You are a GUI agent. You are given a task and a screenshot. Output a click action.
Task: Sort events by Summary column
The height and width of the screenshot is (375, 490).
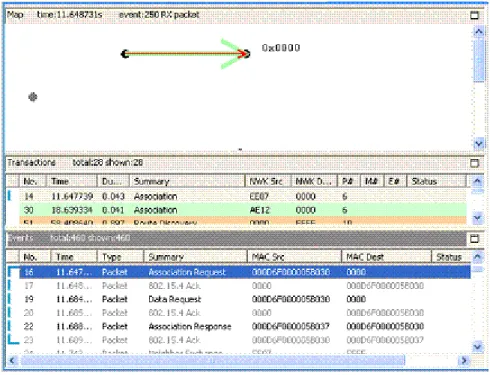[195, 257]
